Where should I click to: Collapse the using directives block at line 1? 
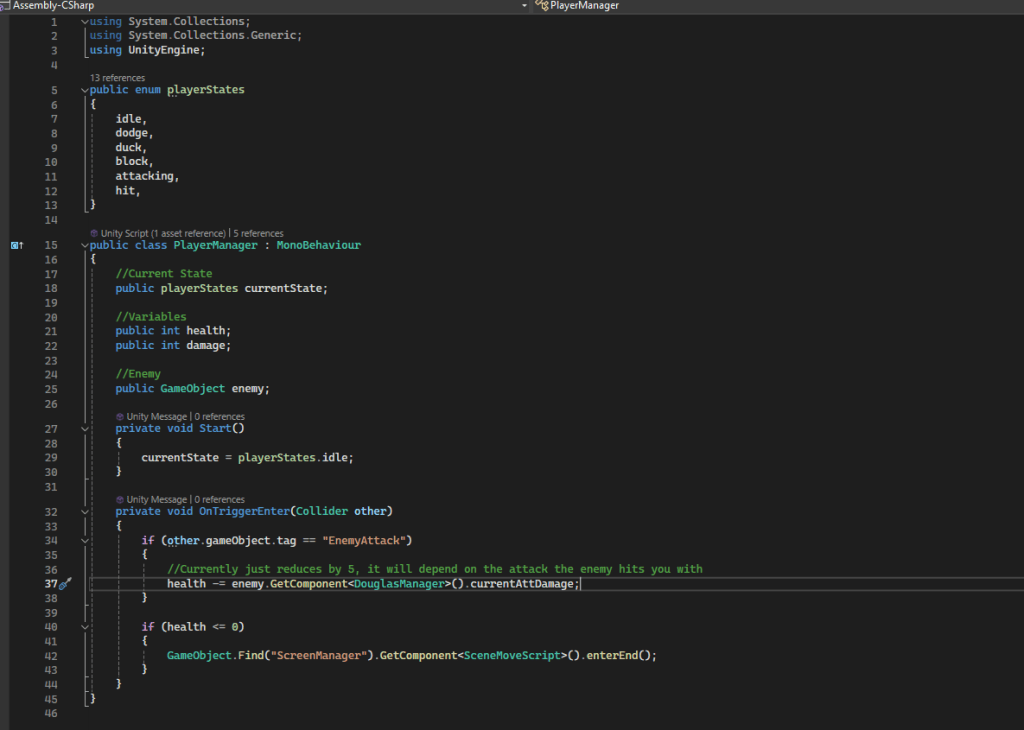click(85, 22)
